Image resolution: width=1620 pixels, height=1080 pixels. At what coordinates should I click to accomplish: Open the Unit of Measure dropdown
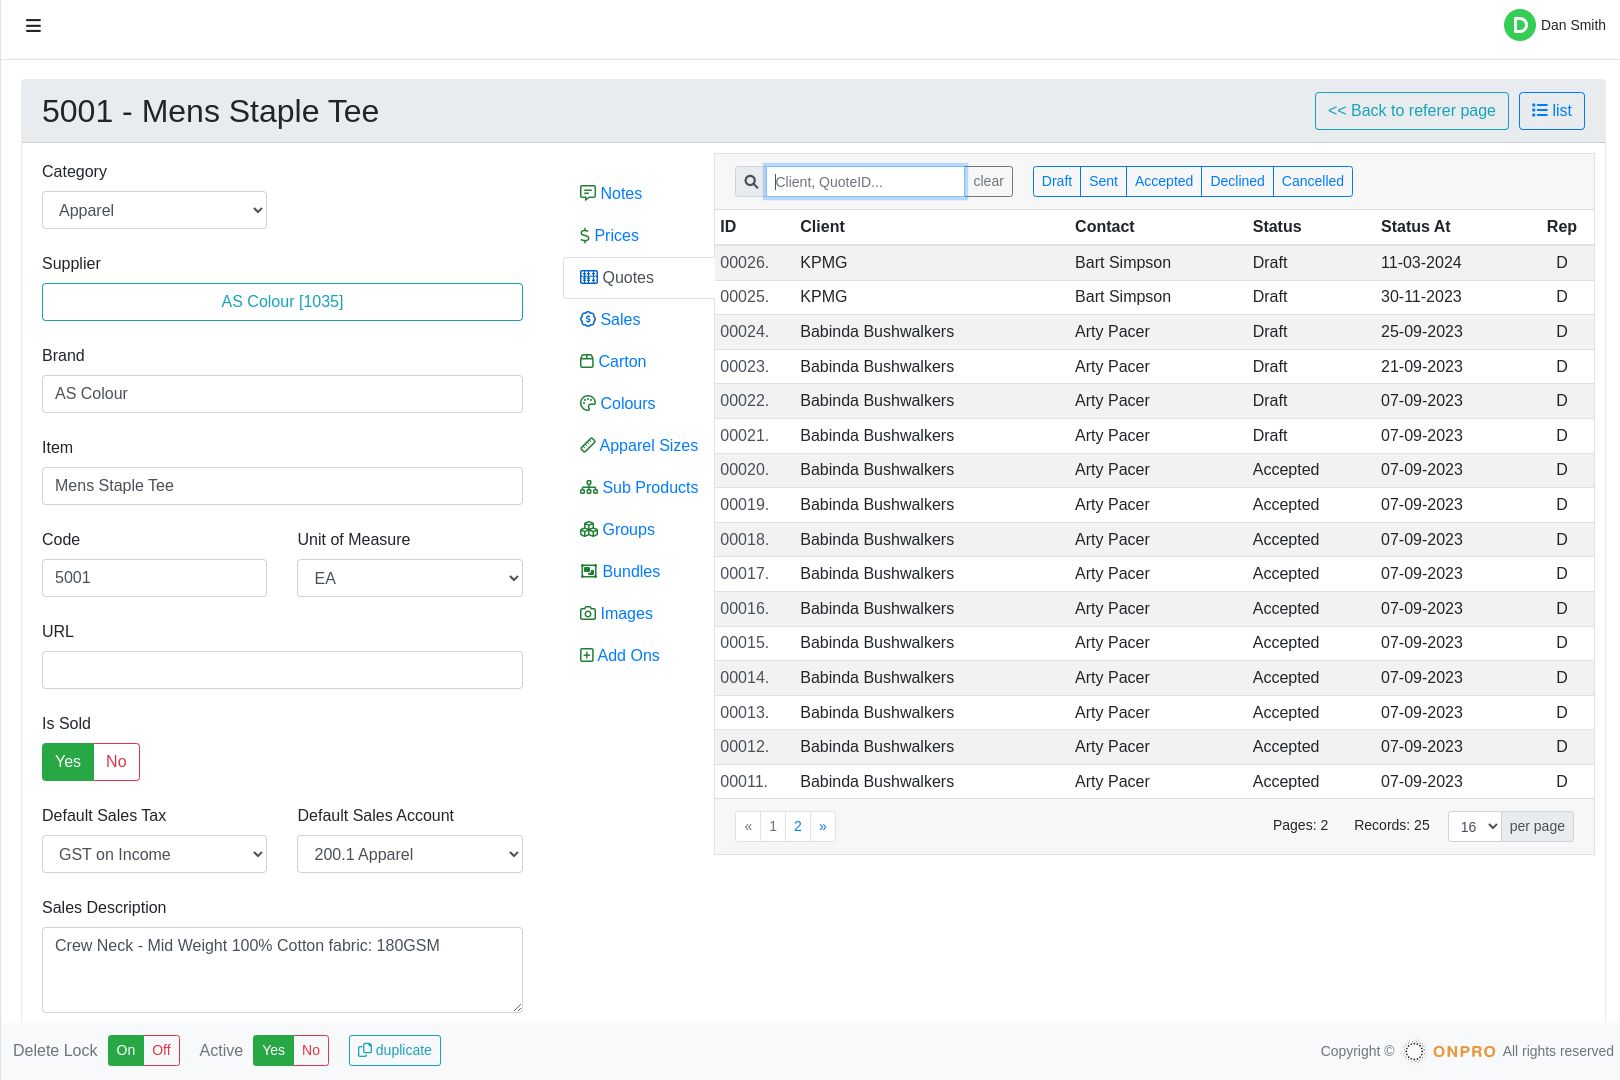point(410,578)
